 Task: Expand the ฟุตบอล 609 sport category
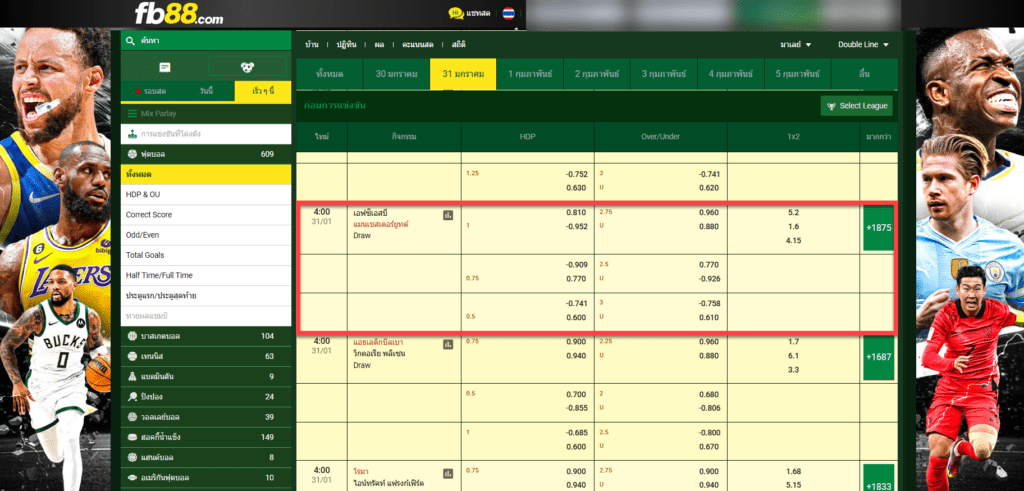tap(206, 155)
